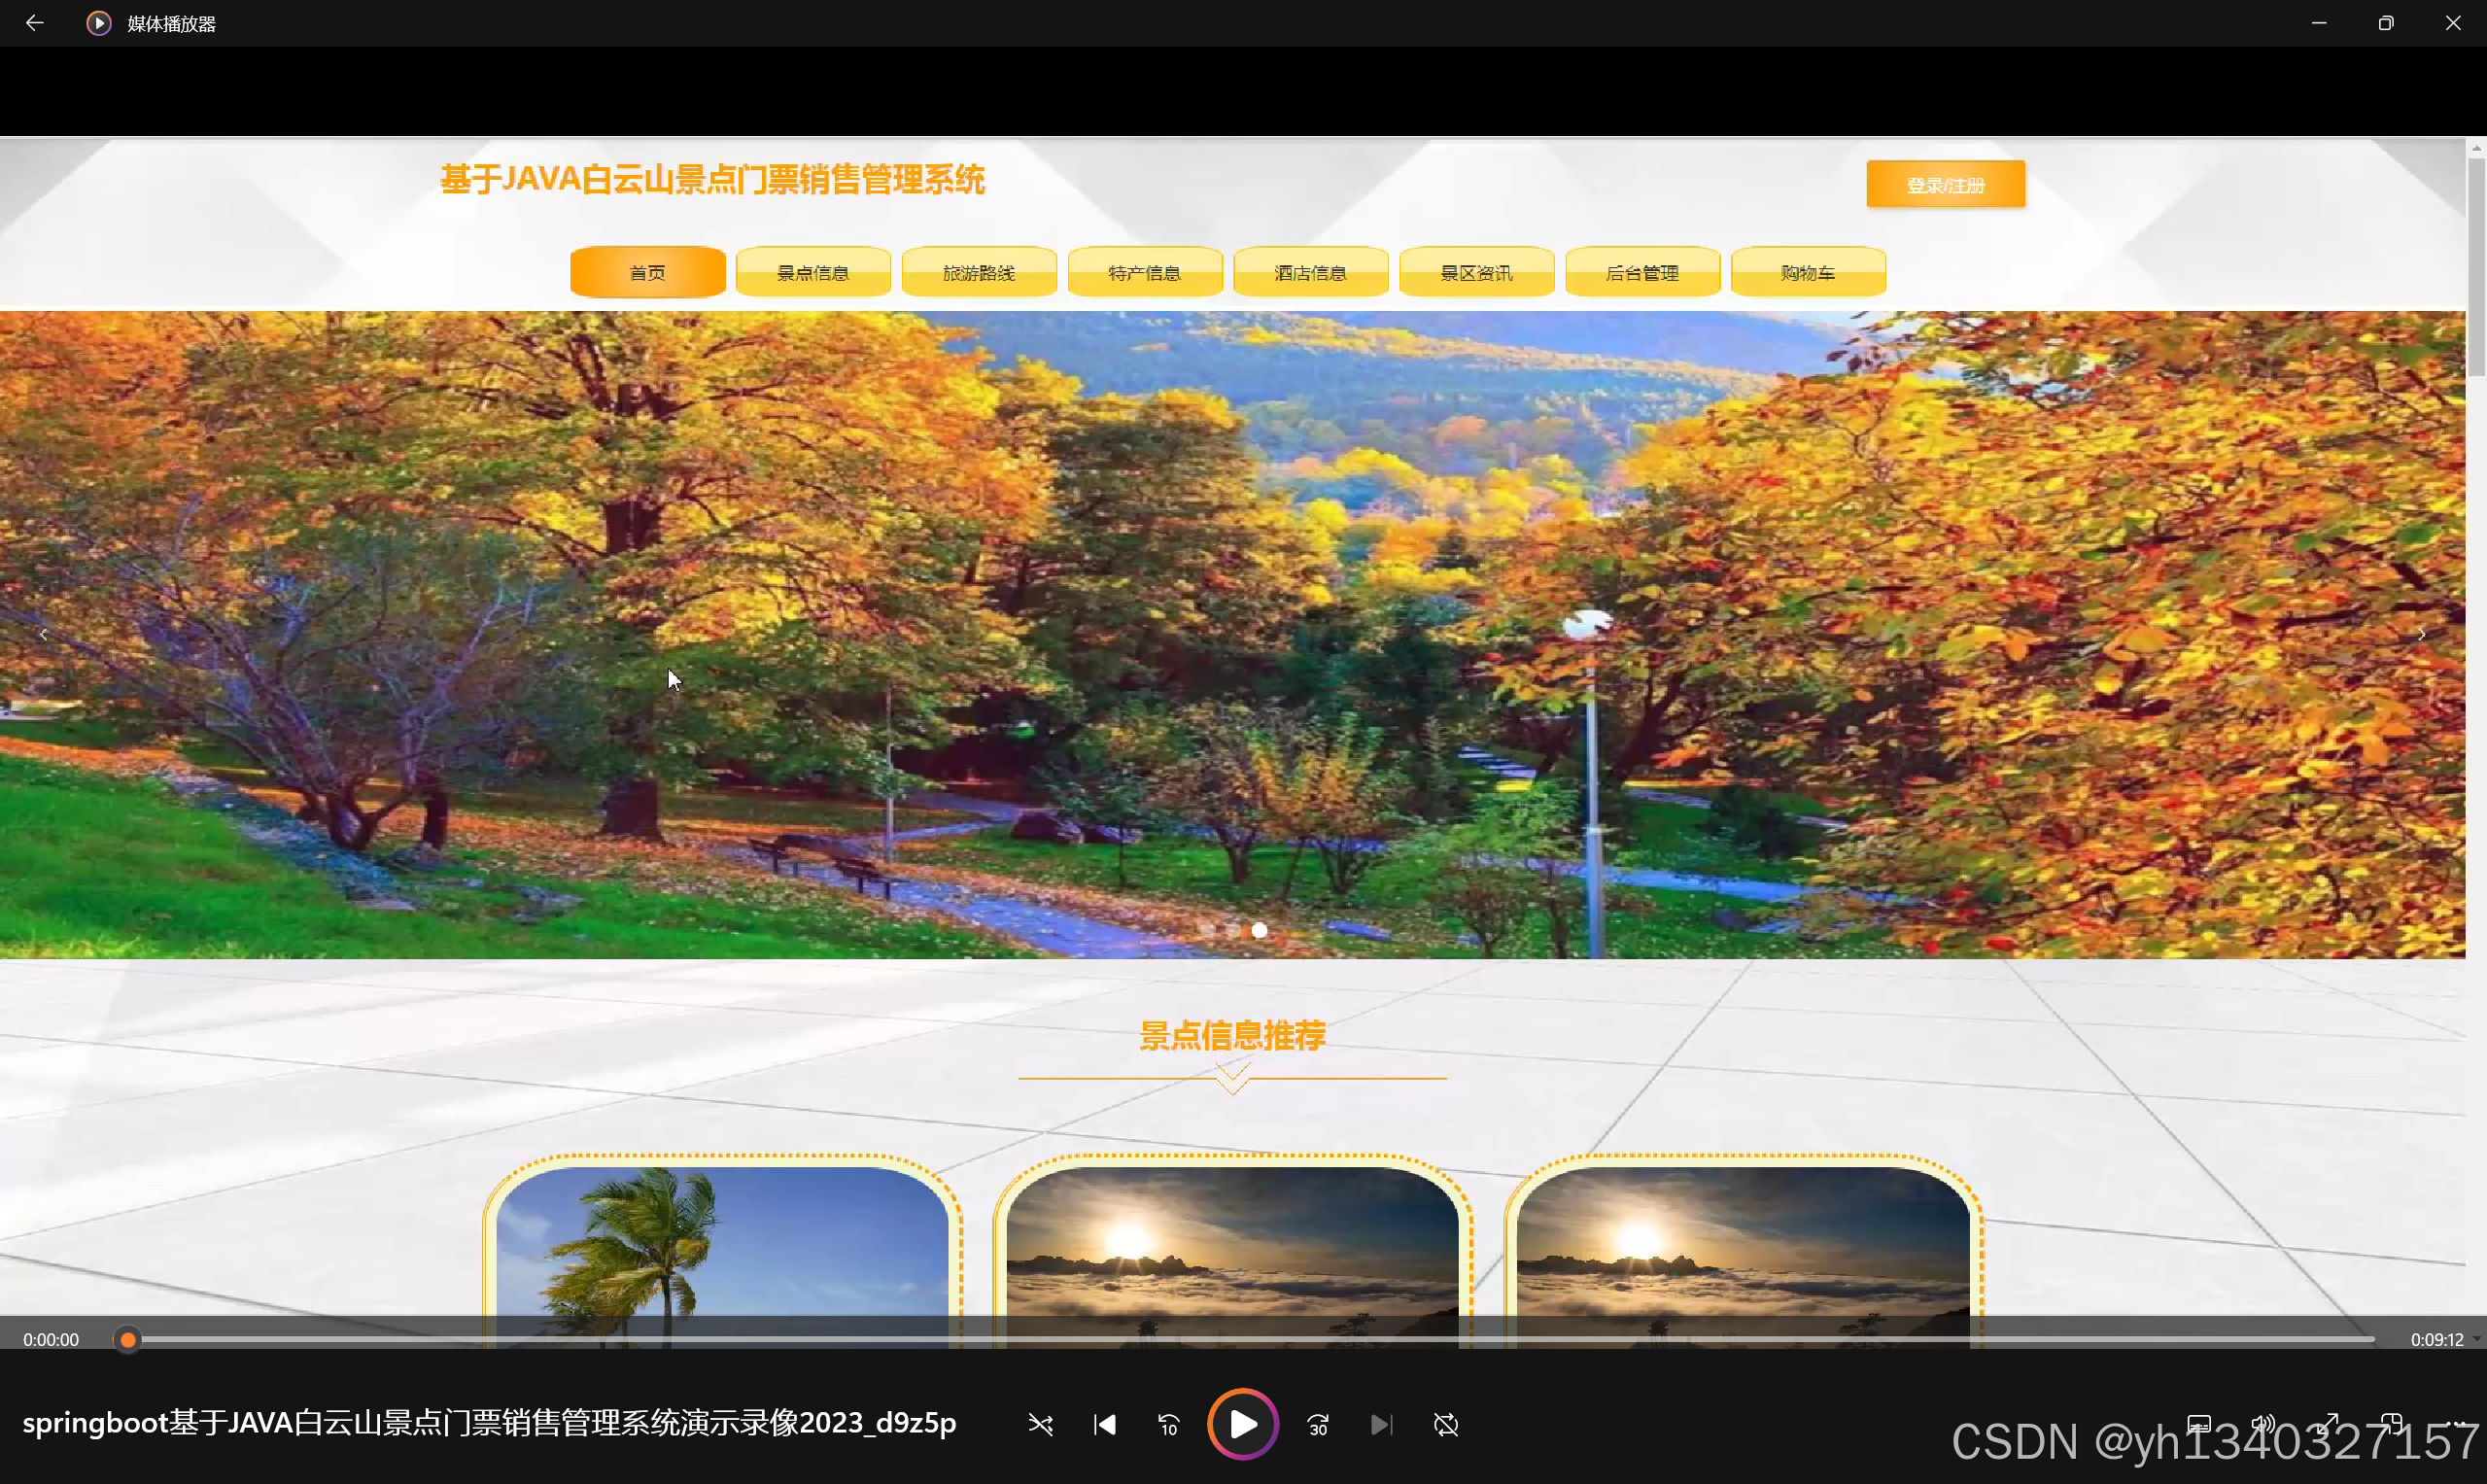Click the Play button
Viewport: 2487px width, 1484px height.
click(1242, 1424)
